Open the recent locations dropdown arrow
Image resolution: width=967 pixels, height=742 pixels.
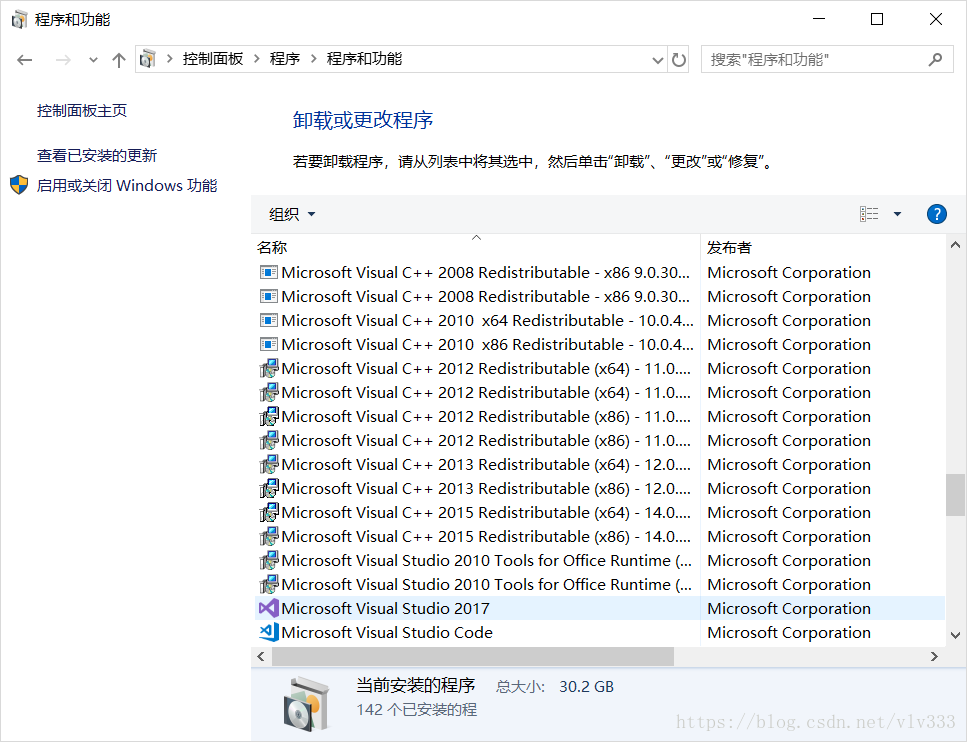tap(93, 60)
